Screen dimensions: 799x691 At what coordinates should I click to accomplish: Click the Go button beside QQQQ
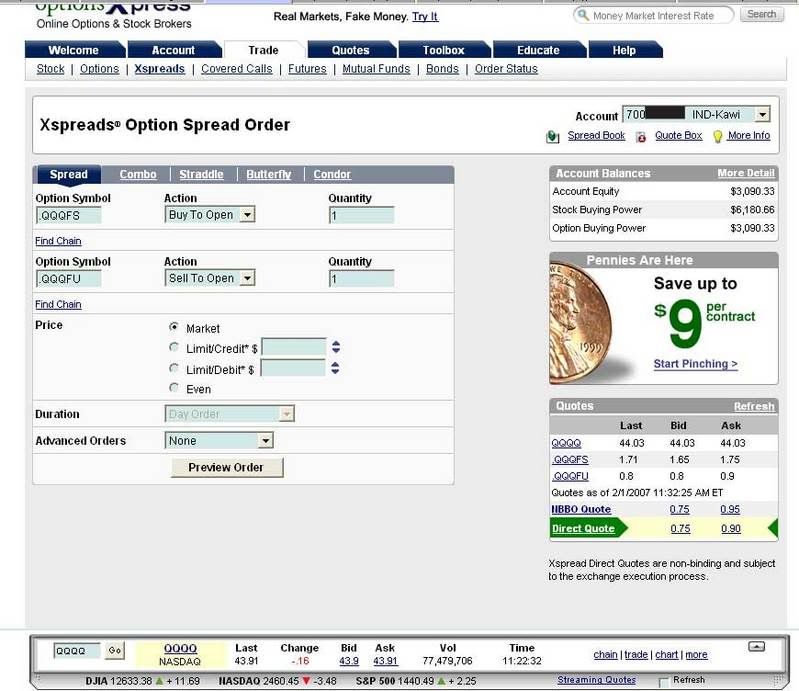(115, 651)
